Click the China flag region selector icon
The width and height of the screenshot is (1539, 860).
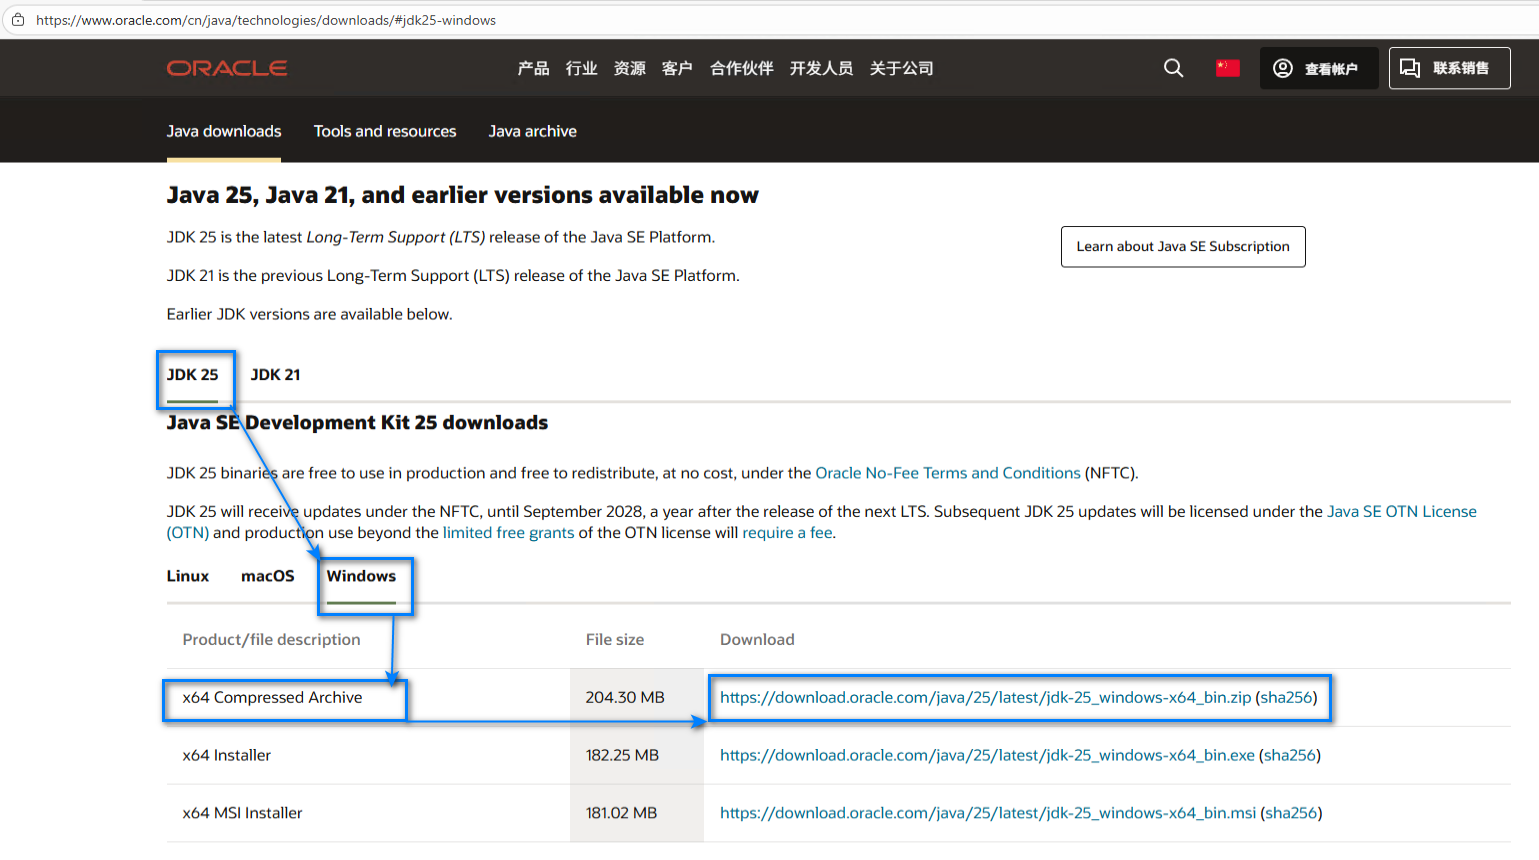[1227, 68]
